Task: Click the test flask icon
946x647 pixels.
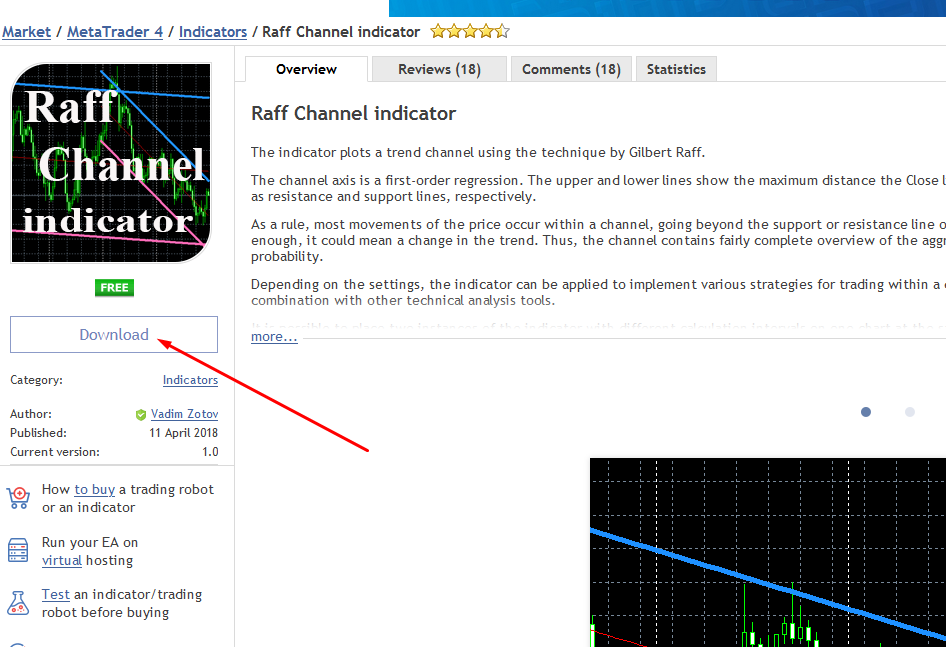Action: coord(18,603)
